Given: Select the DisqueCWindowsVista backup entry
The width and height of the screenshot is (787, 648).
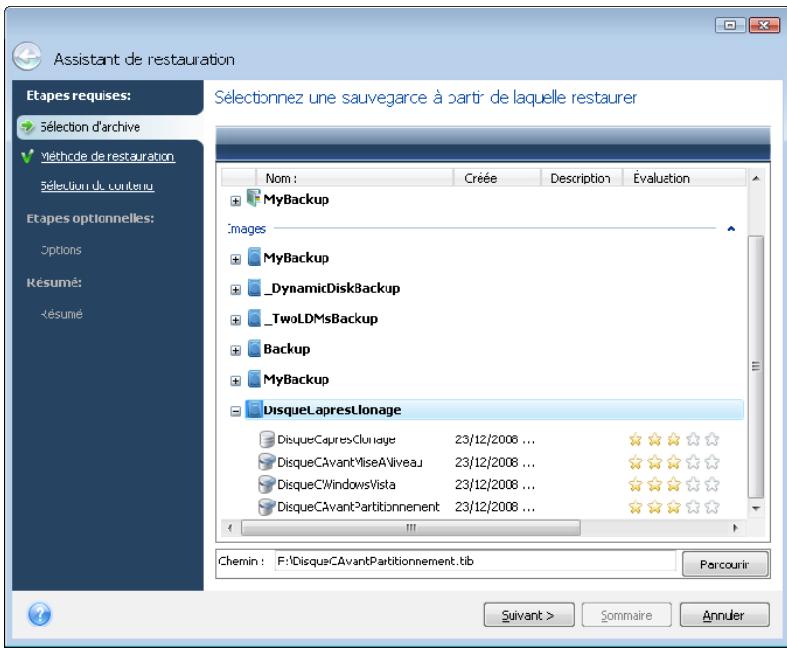Looking at the screenshot, I should coord(336,485).
